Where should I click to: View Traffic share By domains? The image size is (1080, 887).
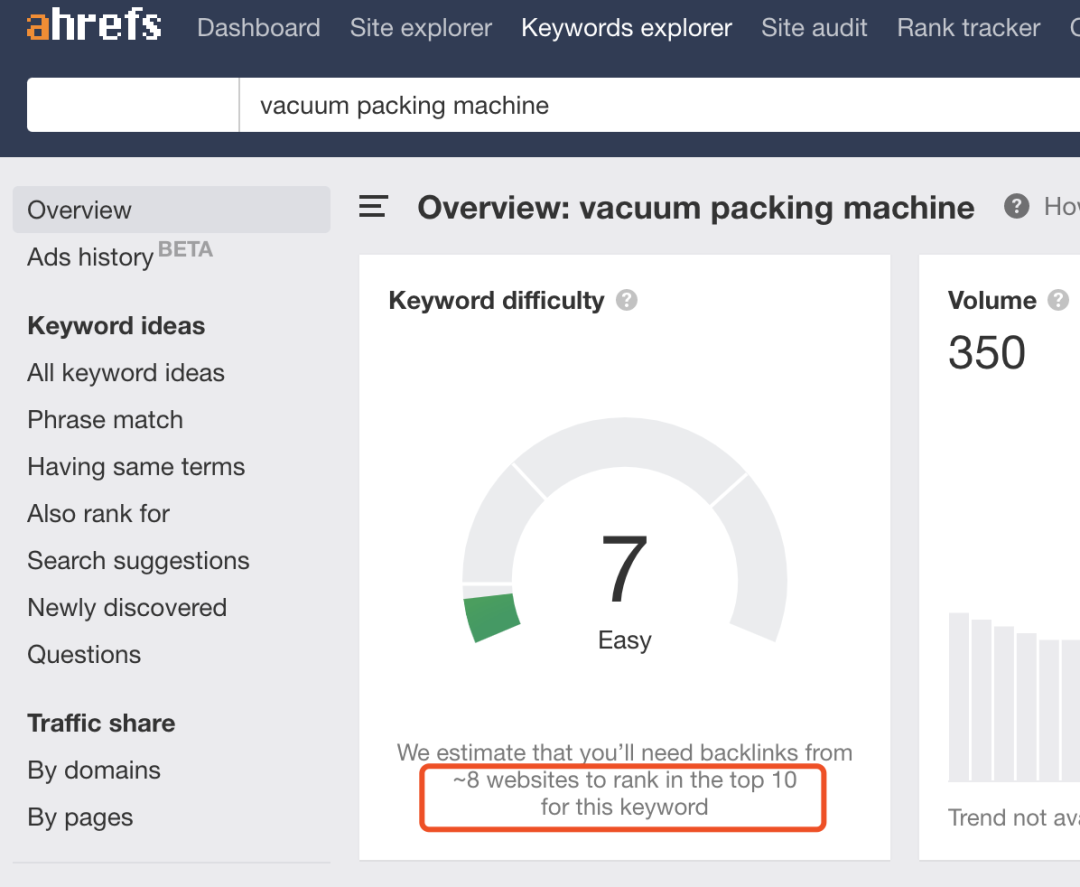point(94,770)
